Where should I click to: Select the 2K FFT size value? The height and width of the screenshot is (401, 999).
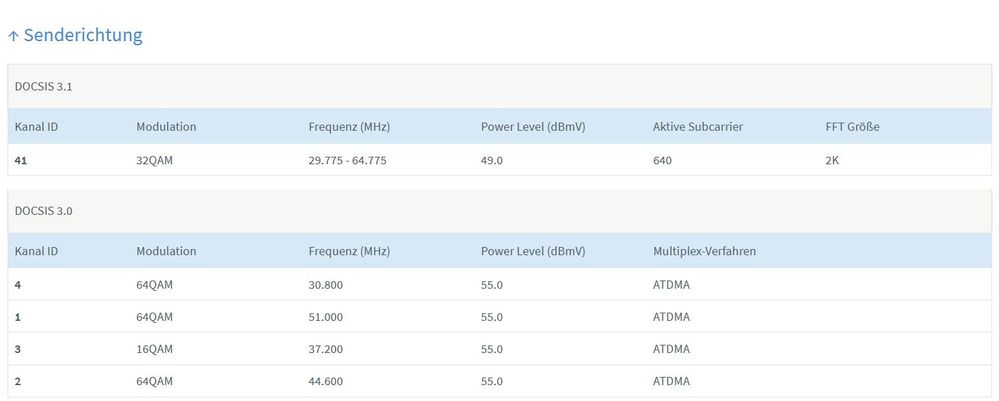832,161
